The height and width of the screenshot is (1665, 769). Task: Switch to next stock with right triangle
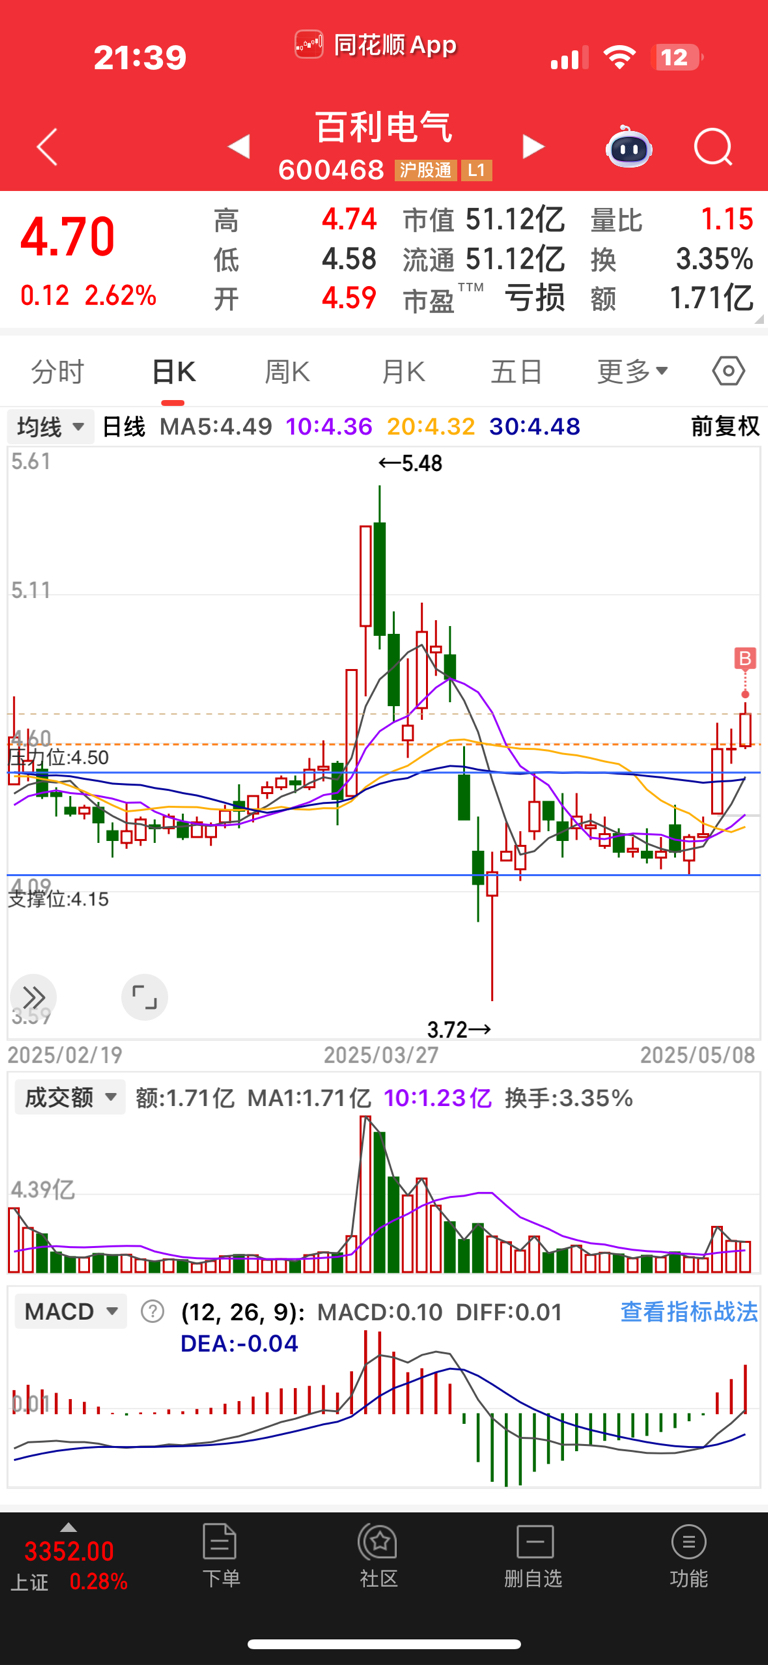[x=534, y=147]
